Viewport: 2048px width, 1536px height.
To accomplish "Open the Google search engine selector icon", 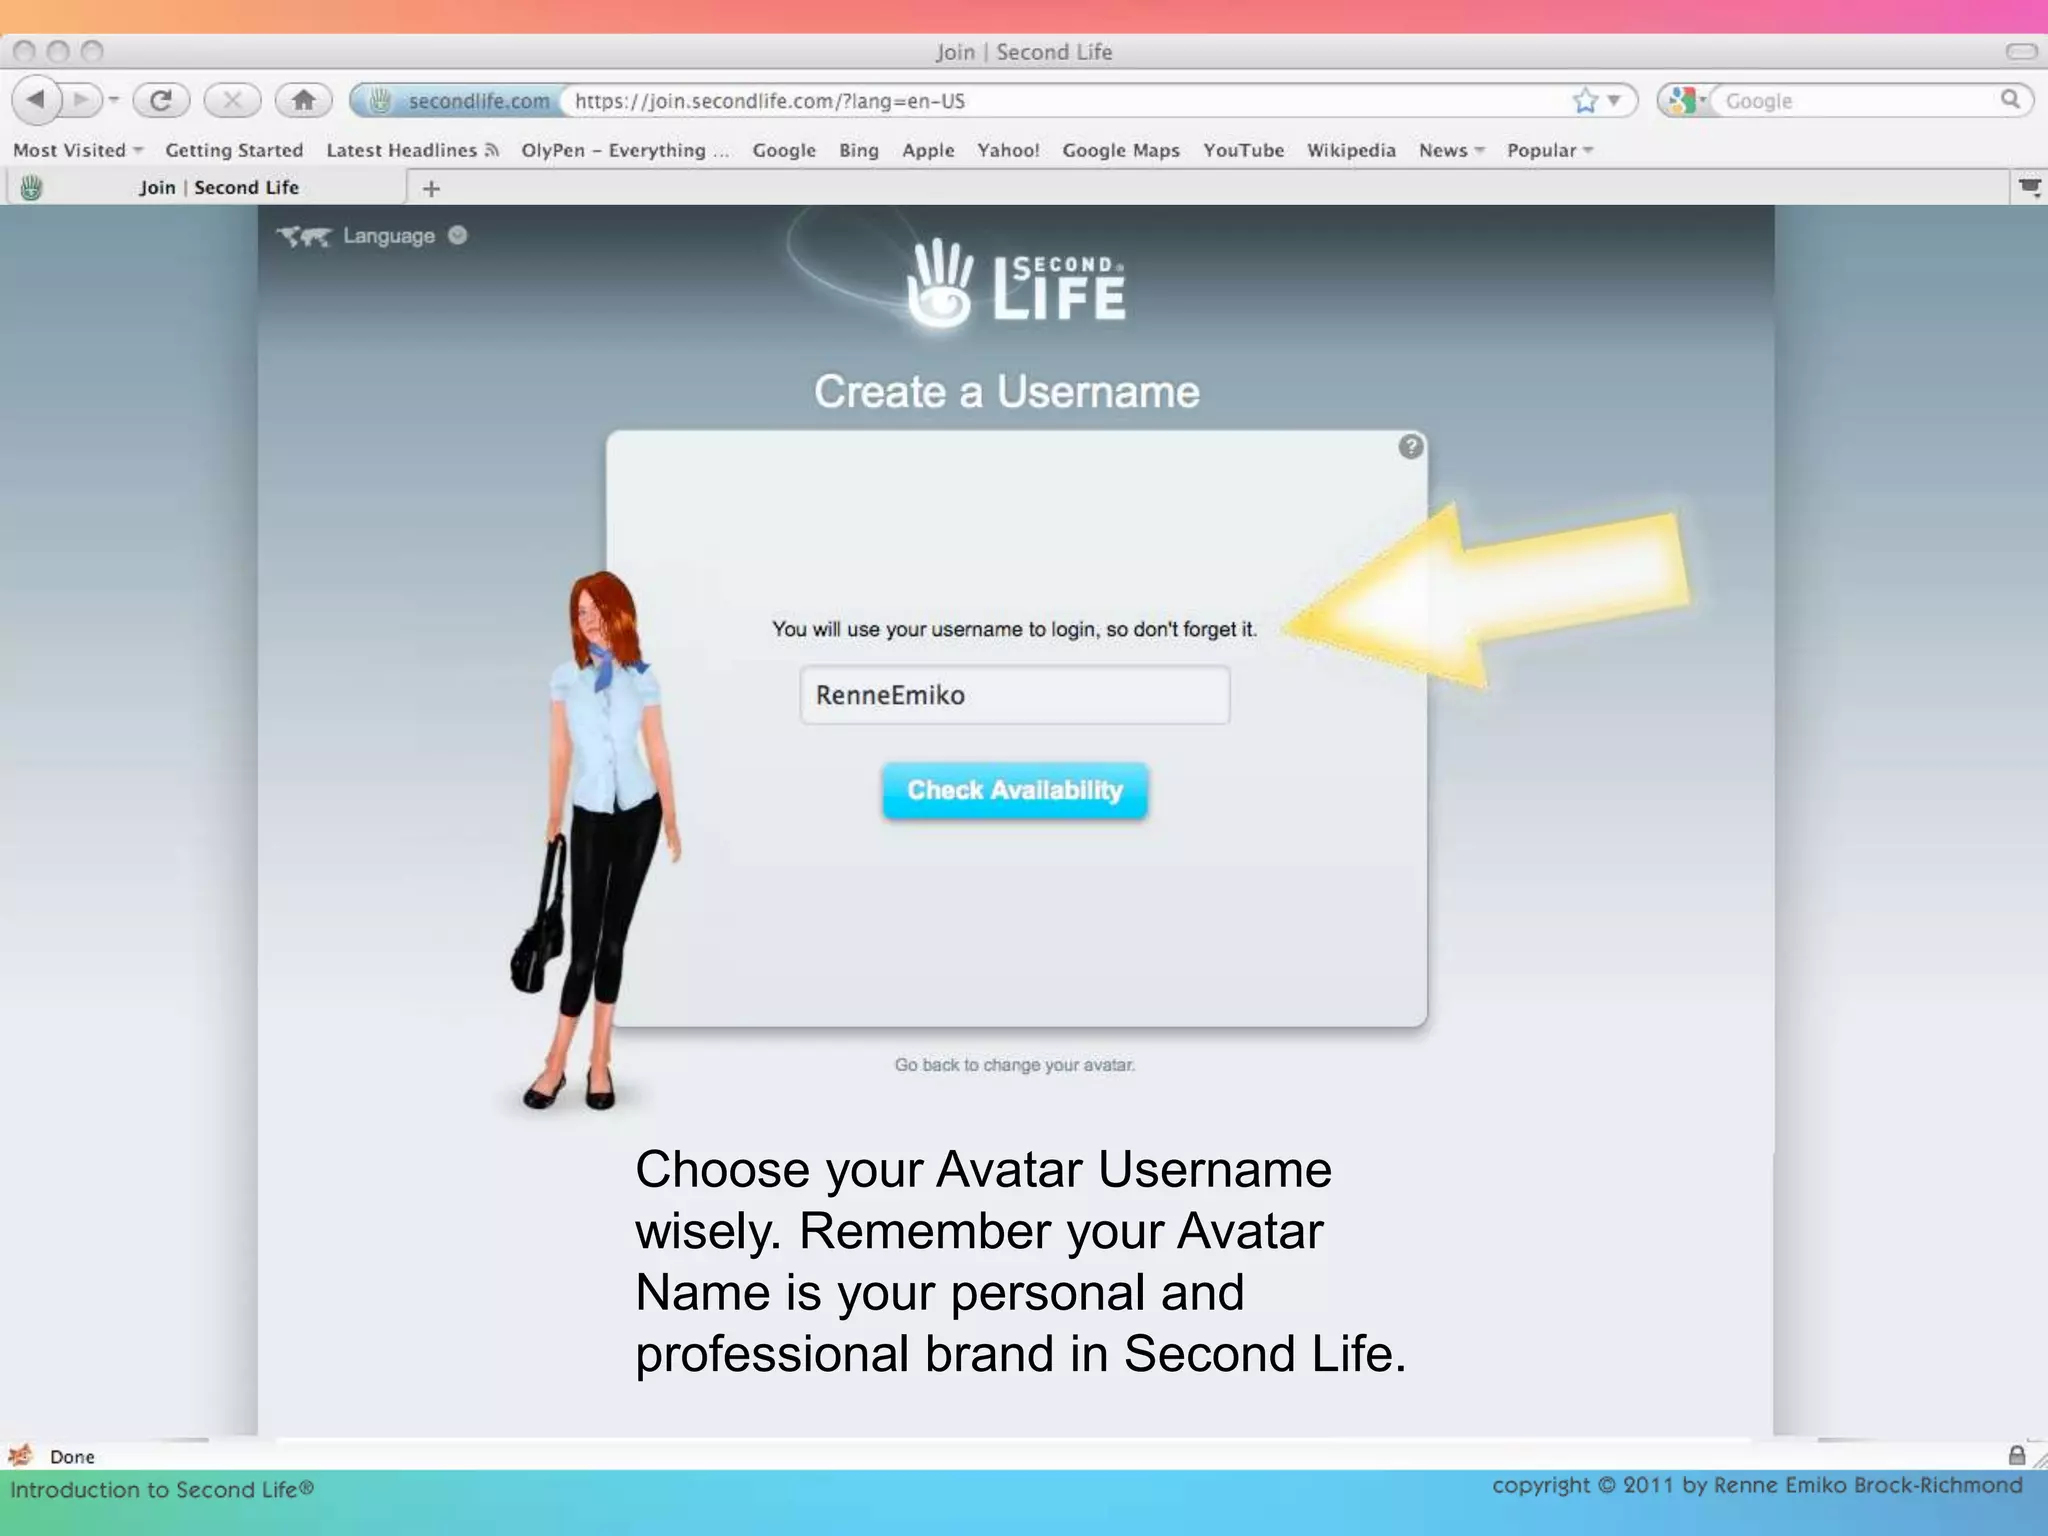I will [x=1684, y=101].
